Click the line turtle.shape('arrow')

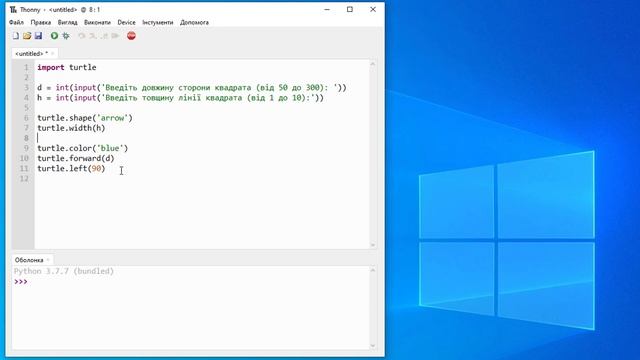(x=85, y=118)
